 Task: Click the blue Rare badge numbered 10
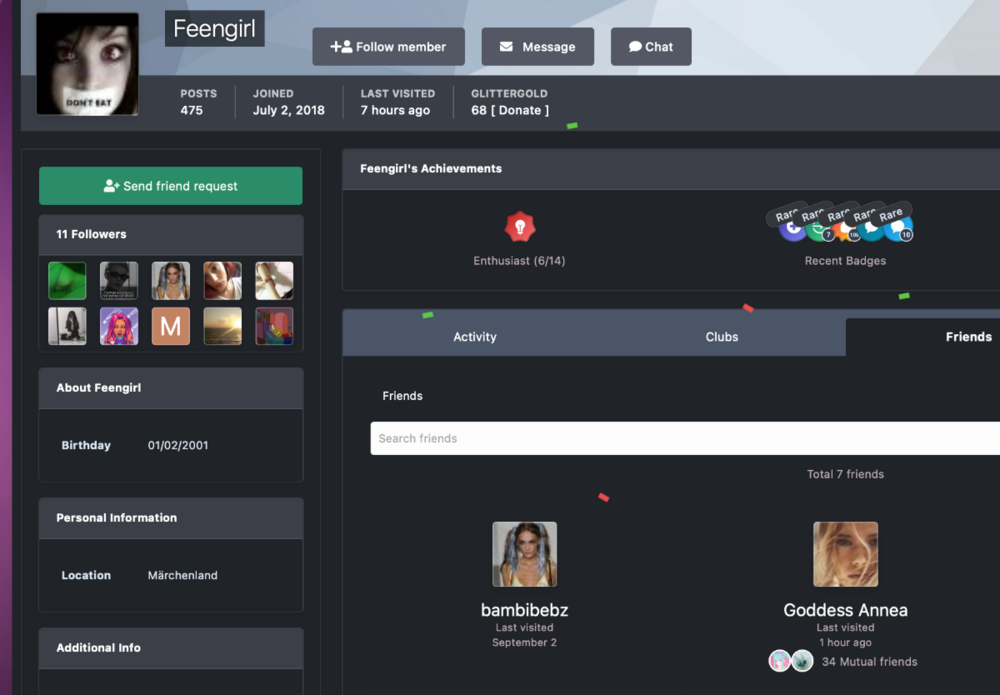coord(899,229)
